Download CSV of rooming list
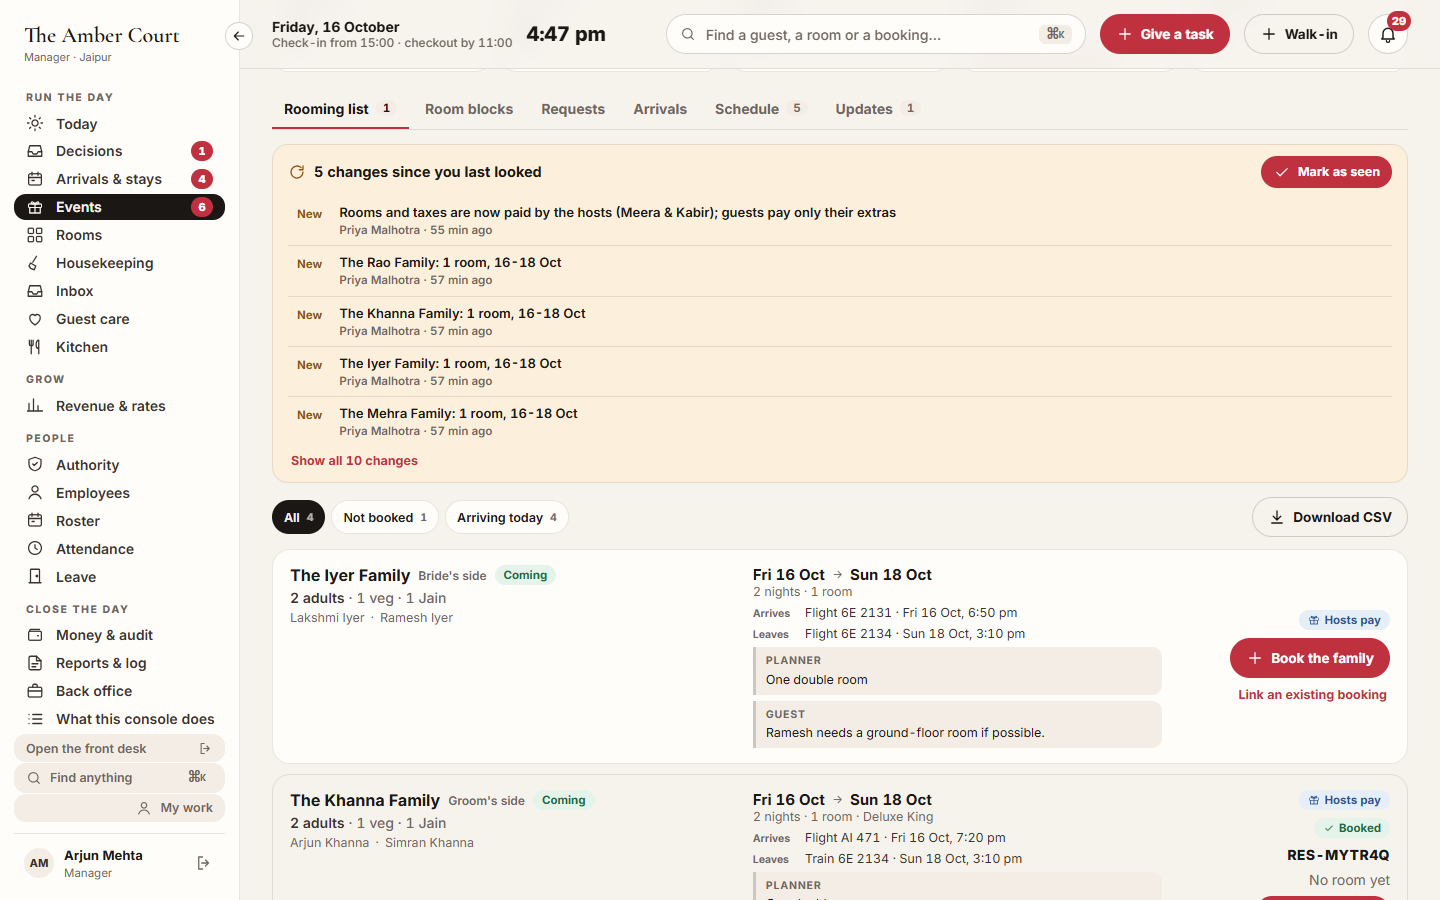 click(1330, 517)
